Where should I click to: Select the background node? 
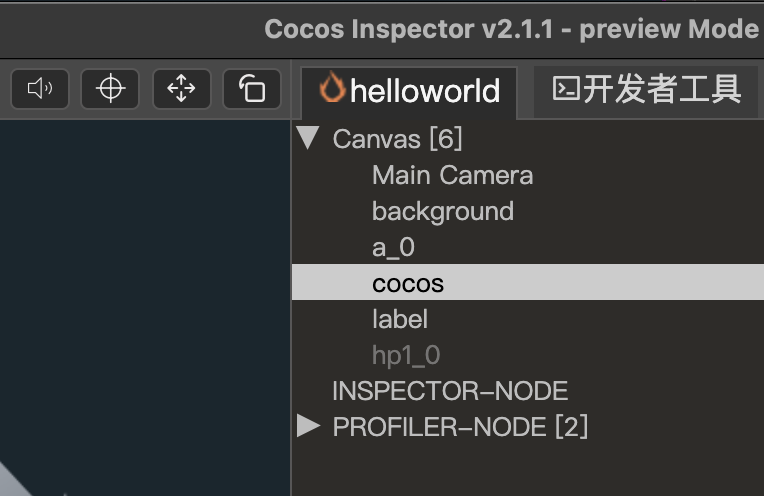tap(442, 211)
